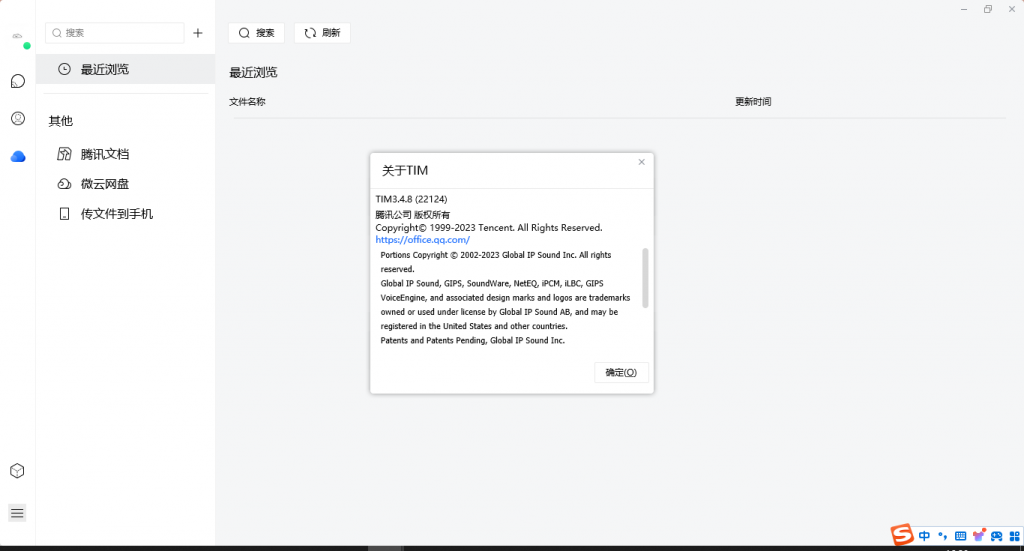Open the contacts person icon in sidebar
This screenshot has width=1024, height=551.
[18, 118]
